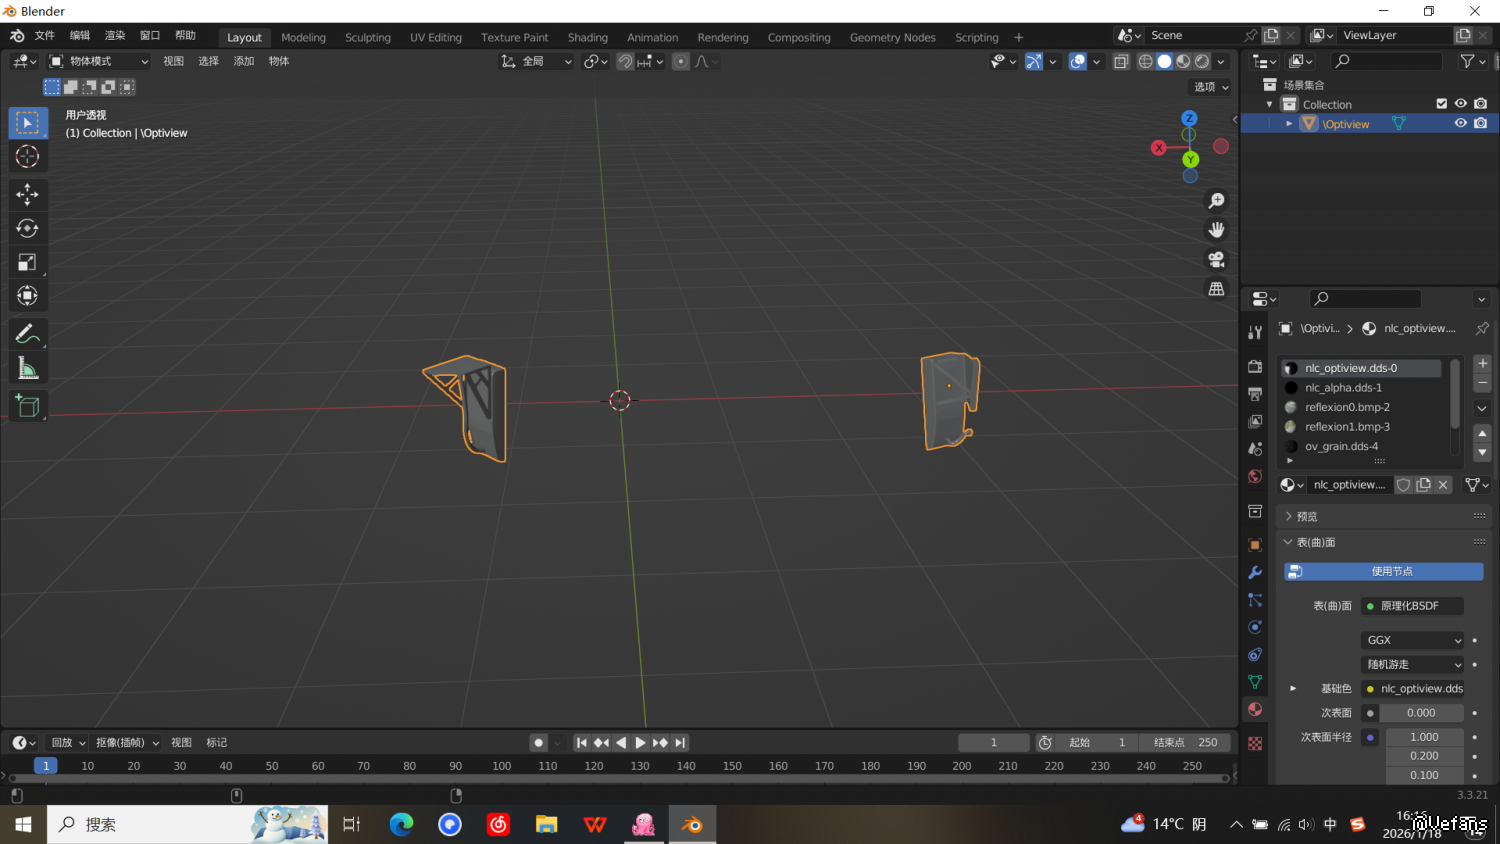Activate the Annotate pencil tool
Screen dimensions: 1500x844
[x=27, y=334]
